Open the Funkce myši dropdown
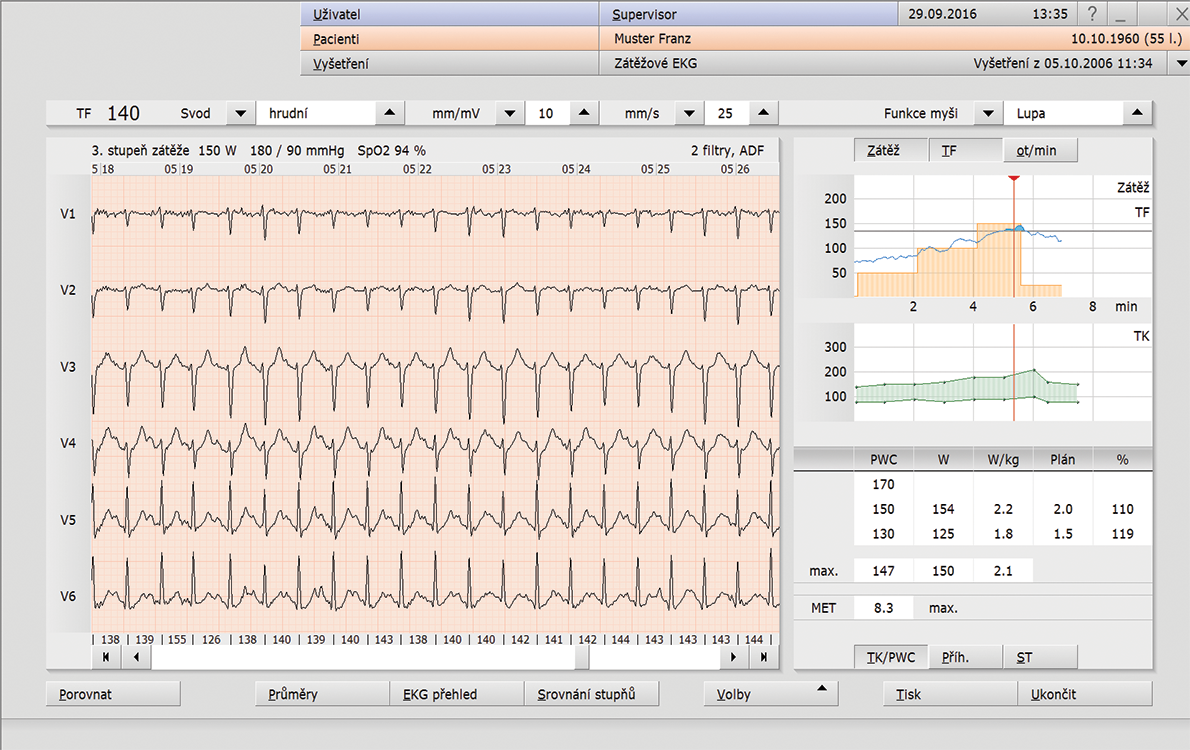1190x750 pixels. 988,113
